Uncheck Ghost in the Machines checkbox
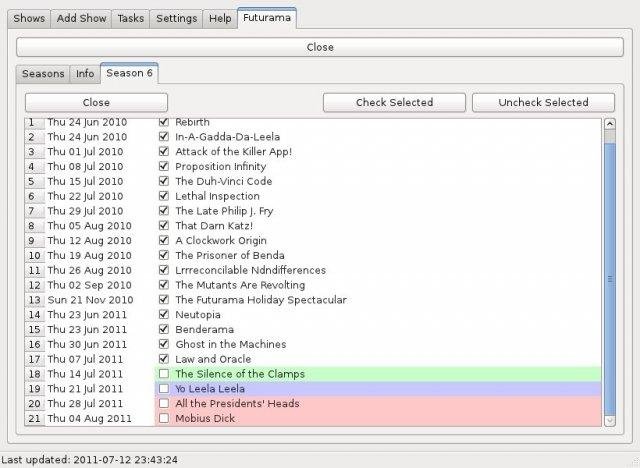This screenshot has height=468, width=640. [x=164, y=344]
